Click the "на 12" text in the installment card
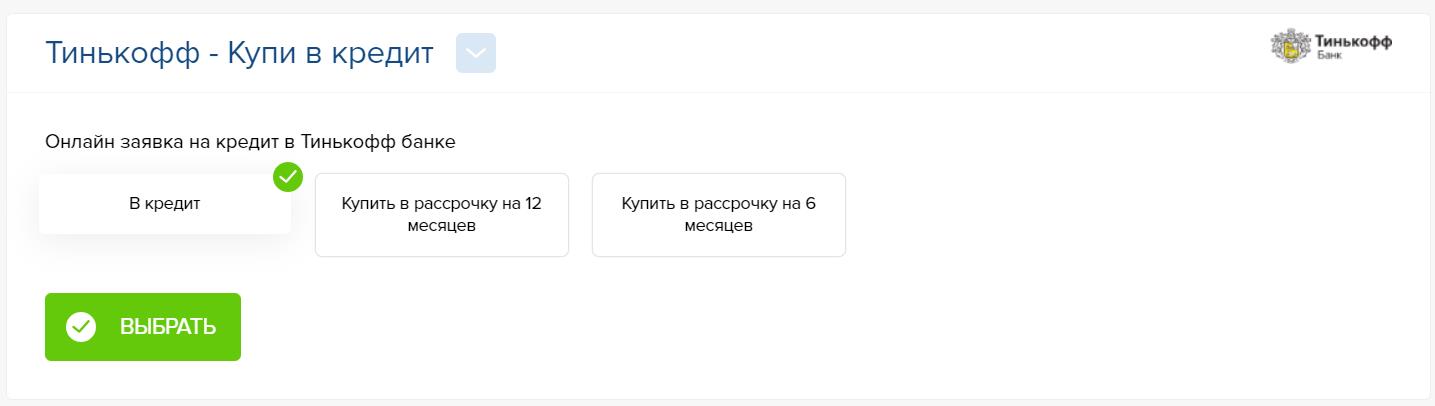This screenshot has width=1435, height=406. coord(521,203)
